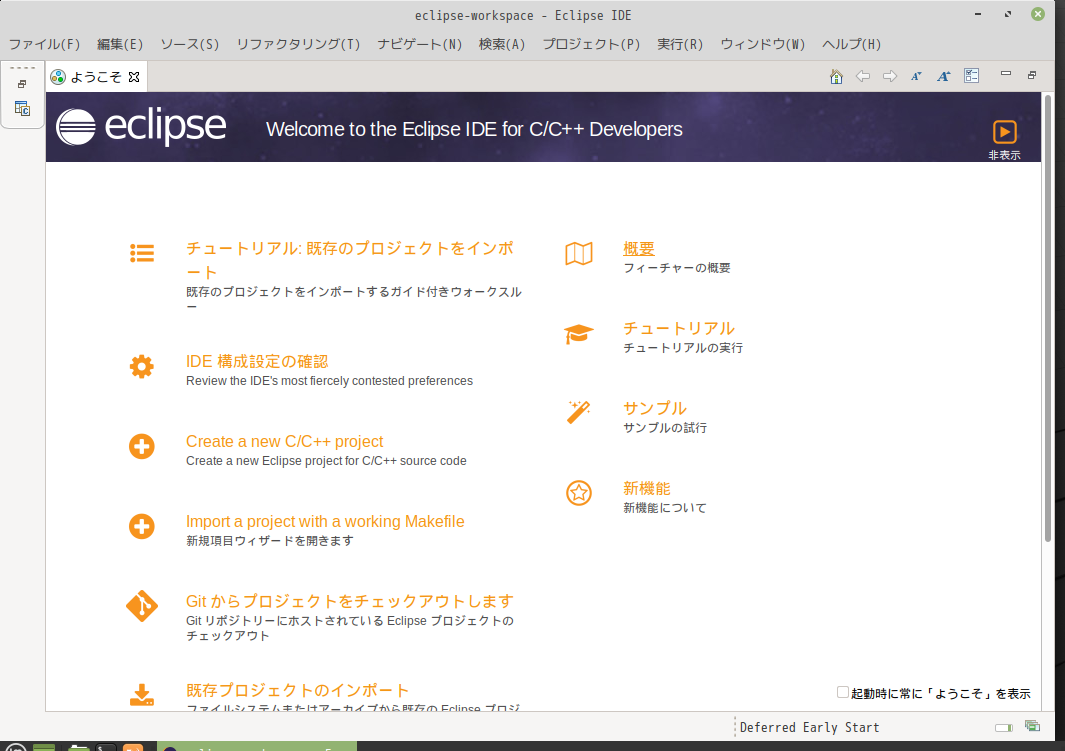Image resolution: width=1065 pixels, height=751 pixels.
Task: Click the magic wand icon for サンプル
Action: click(579, 412)
